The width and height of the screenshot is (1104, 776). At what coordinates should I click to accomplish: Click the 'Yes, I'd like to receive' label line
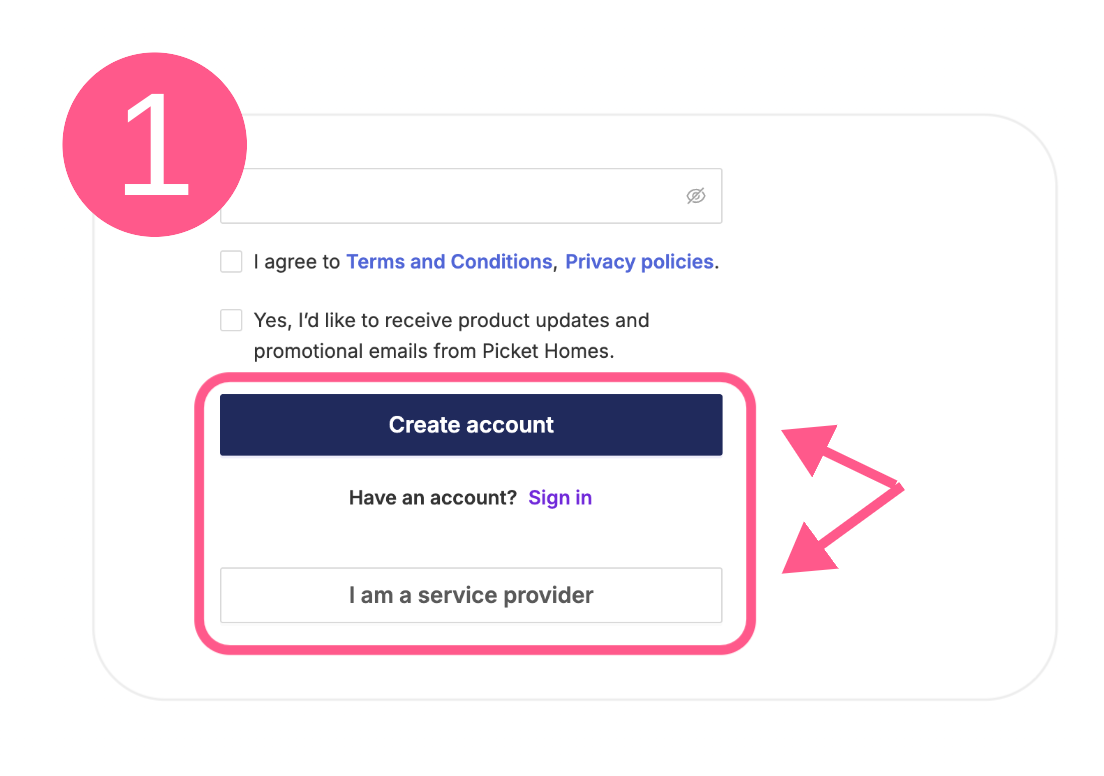pos(451,320)
